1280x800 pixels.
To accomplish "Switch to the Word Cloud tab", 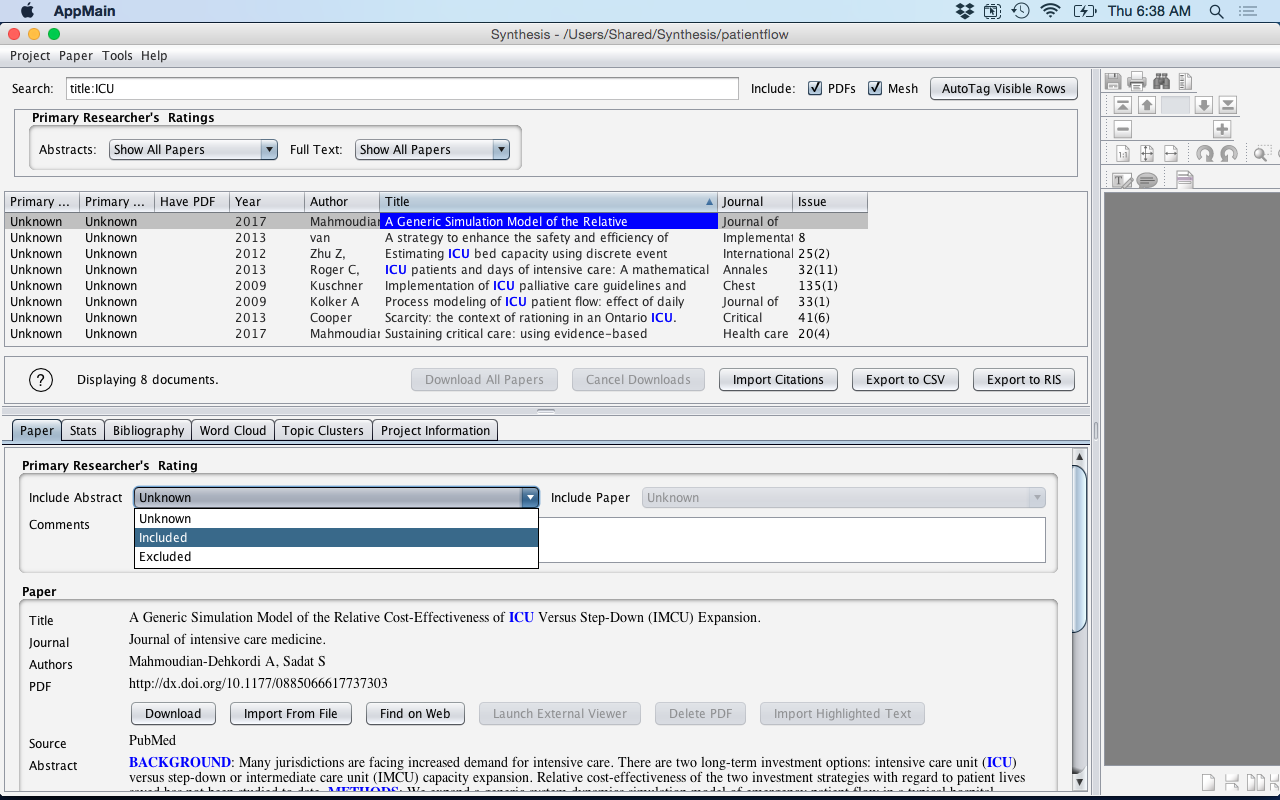I will [x=232, y=430].
